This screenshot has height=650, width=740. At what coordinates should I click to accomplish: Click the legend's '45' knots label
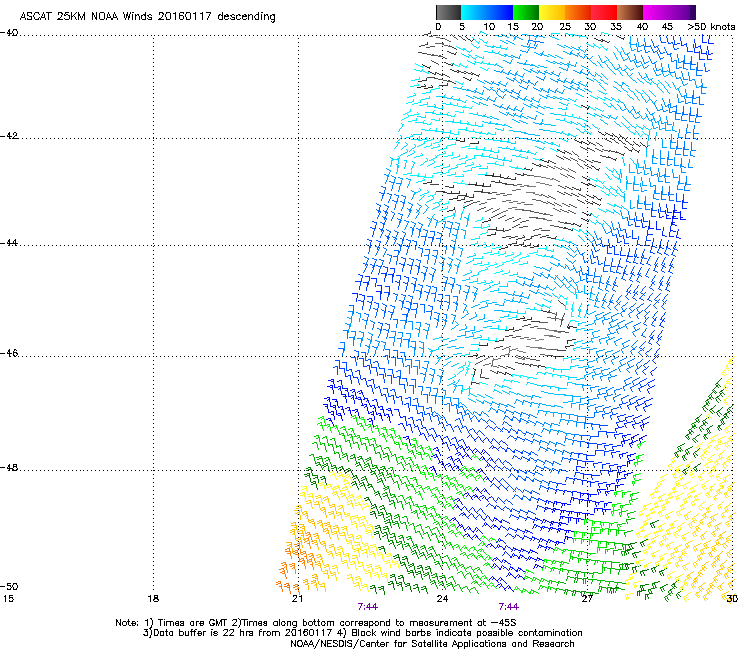tap(667, 27)
